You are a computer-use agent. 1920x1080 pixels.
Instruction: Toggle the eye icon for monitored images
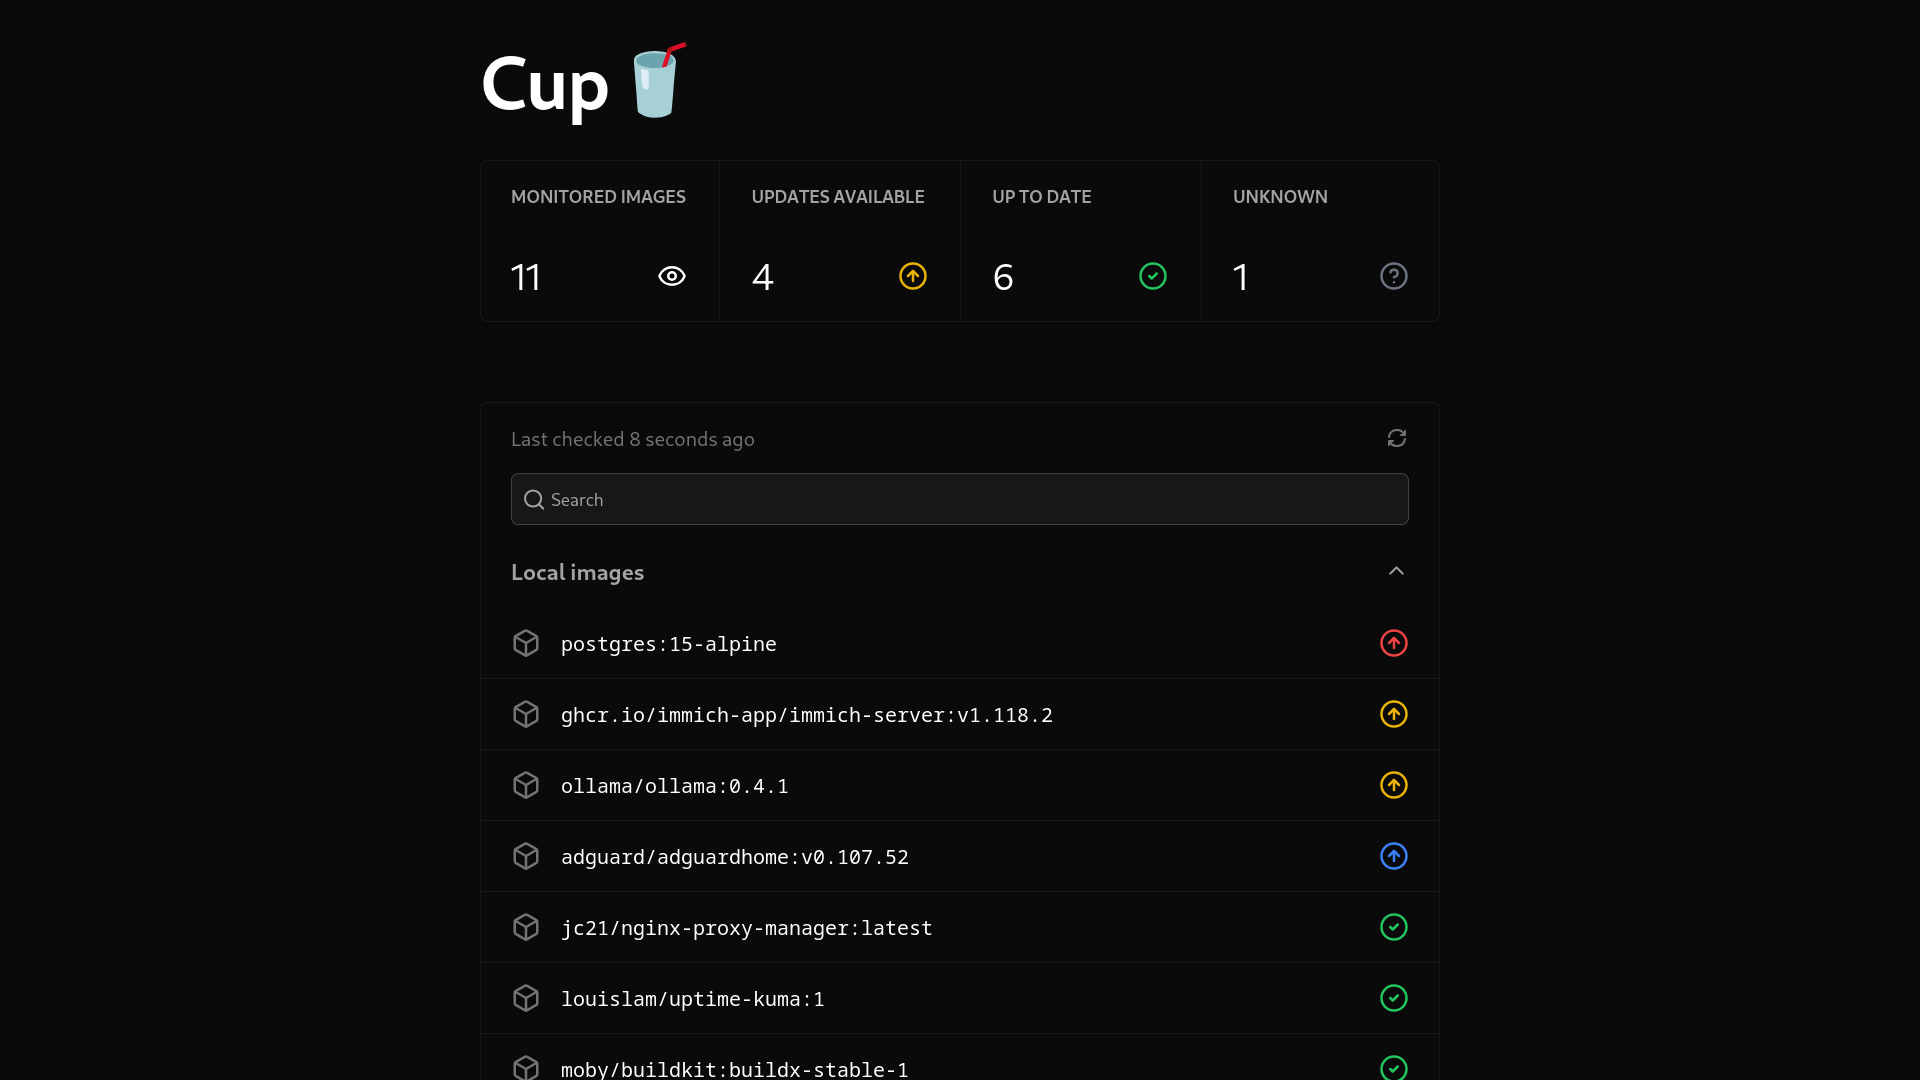pos(671,276)
